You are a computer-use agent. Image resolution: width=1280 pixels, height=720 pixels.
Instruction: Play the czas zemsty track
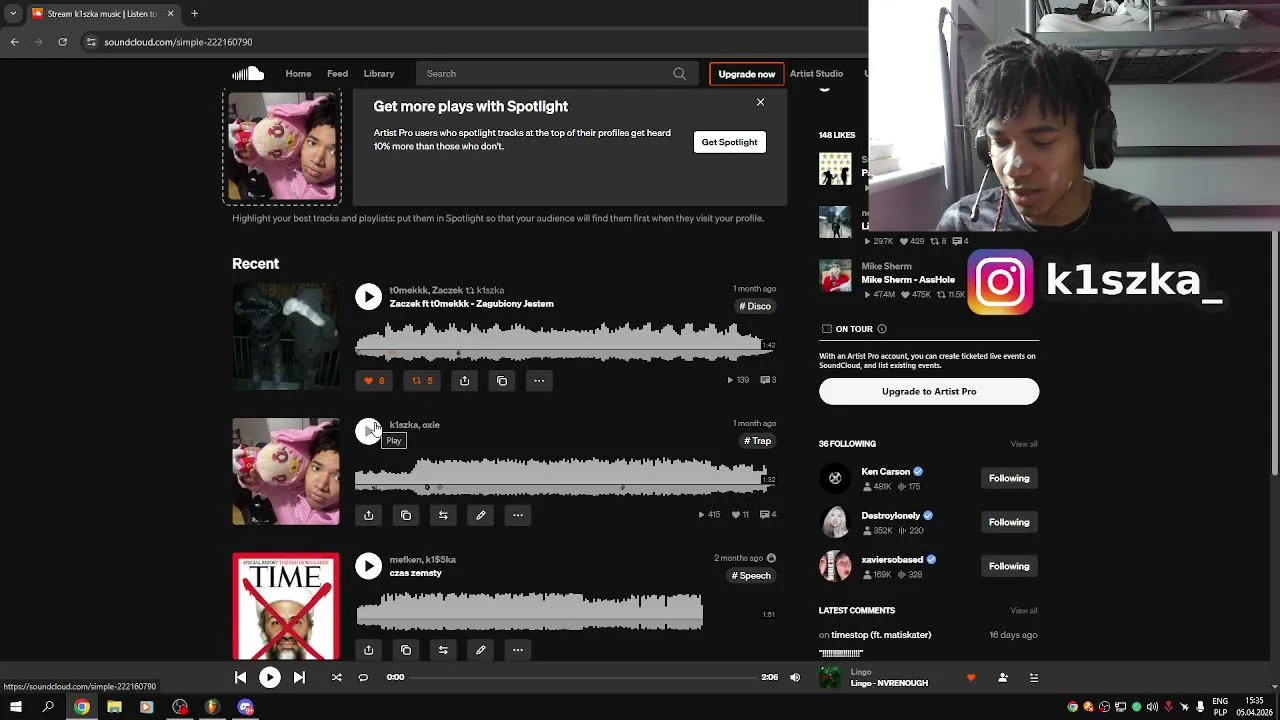(x=368, y=566)
